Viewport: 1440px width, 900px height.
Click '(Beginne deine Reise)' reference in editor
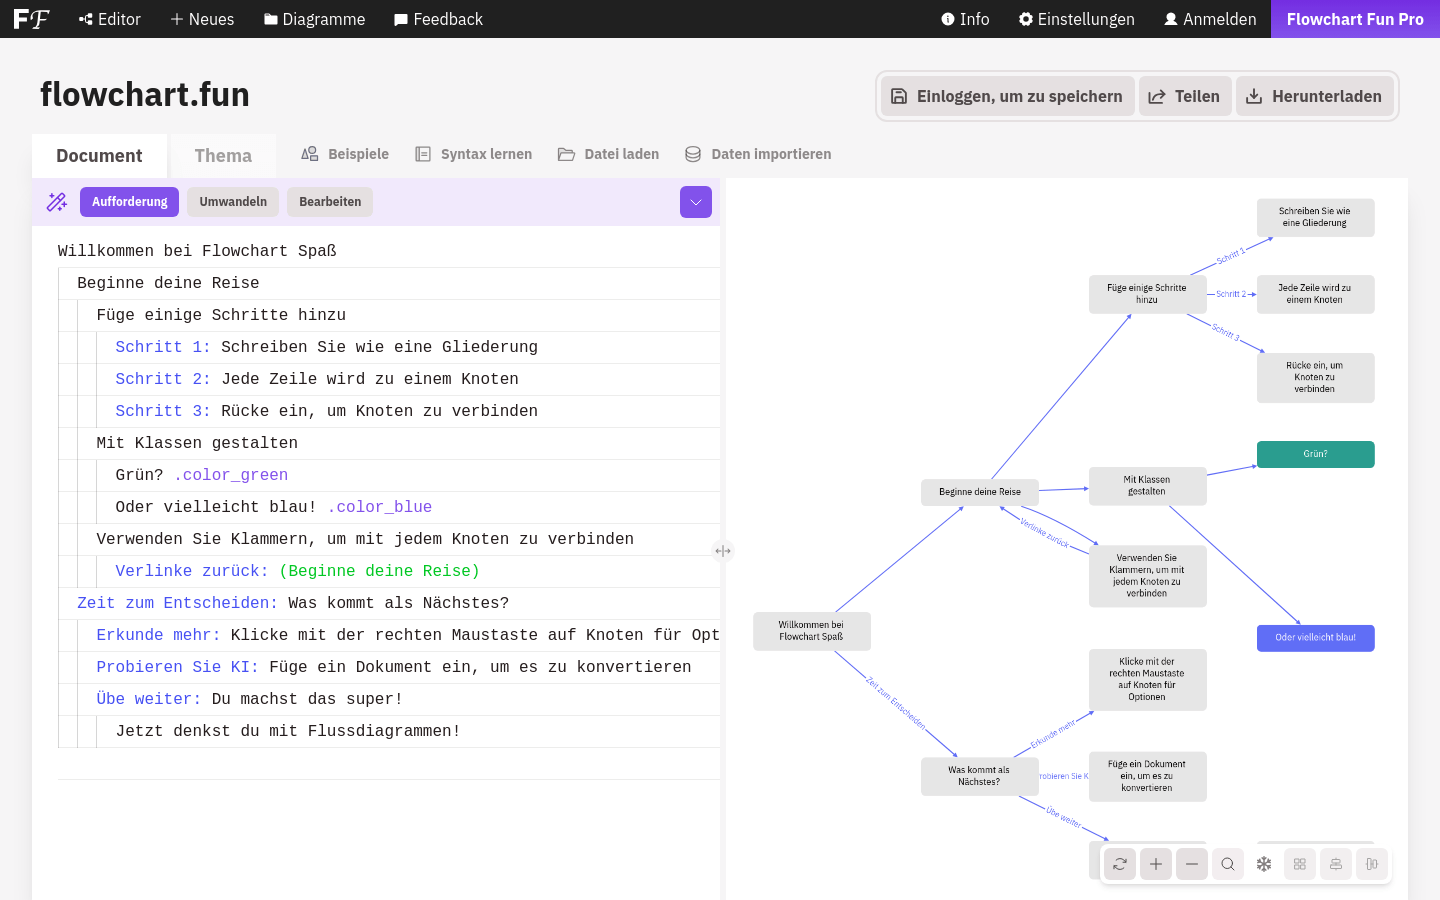click(379, 571)
